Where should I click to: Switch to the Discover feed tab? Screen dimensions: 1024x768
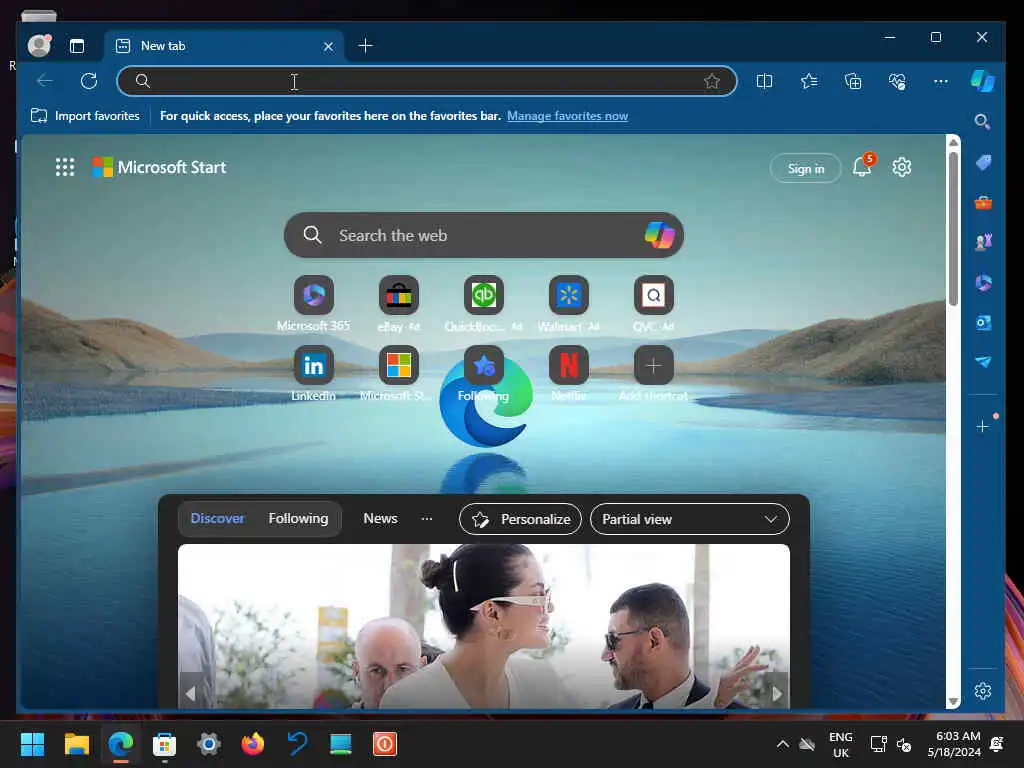pyautogui.click(x=217, y=519)
